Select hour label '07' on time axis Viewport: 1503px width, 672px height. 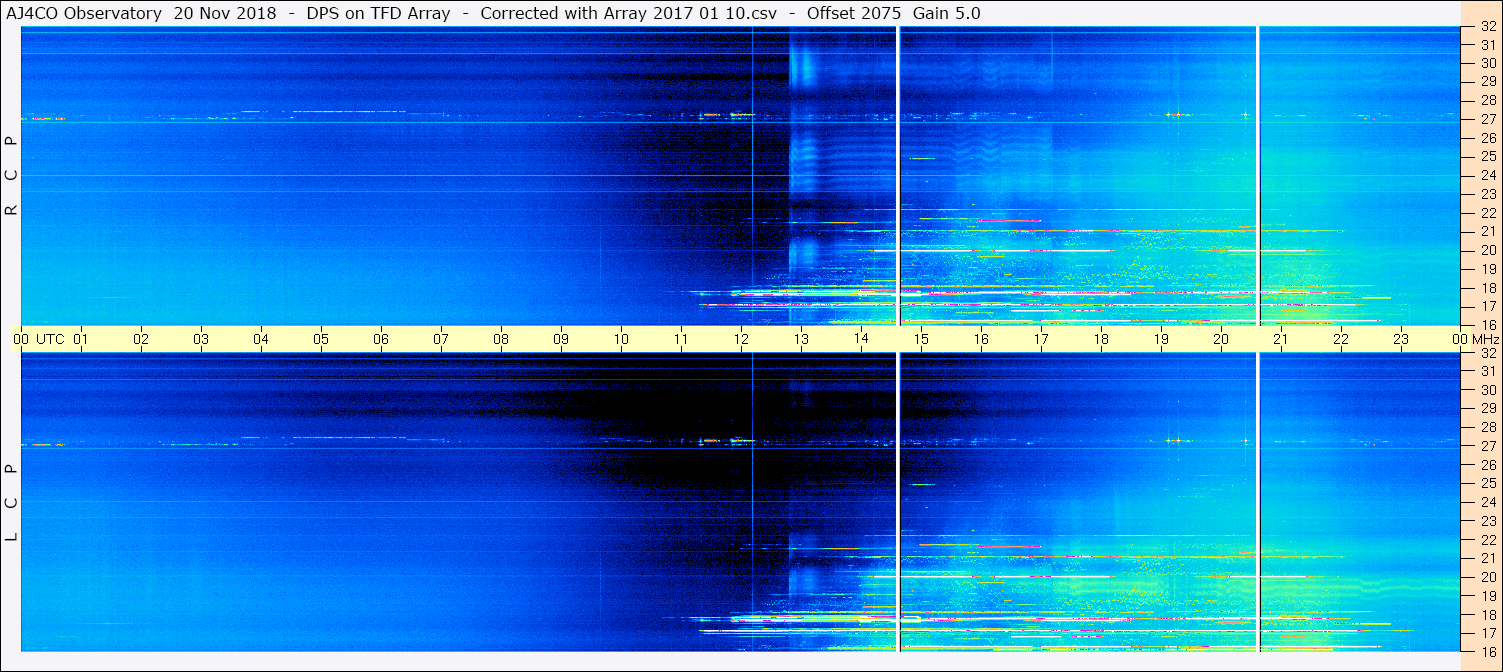tap(441, 339)
